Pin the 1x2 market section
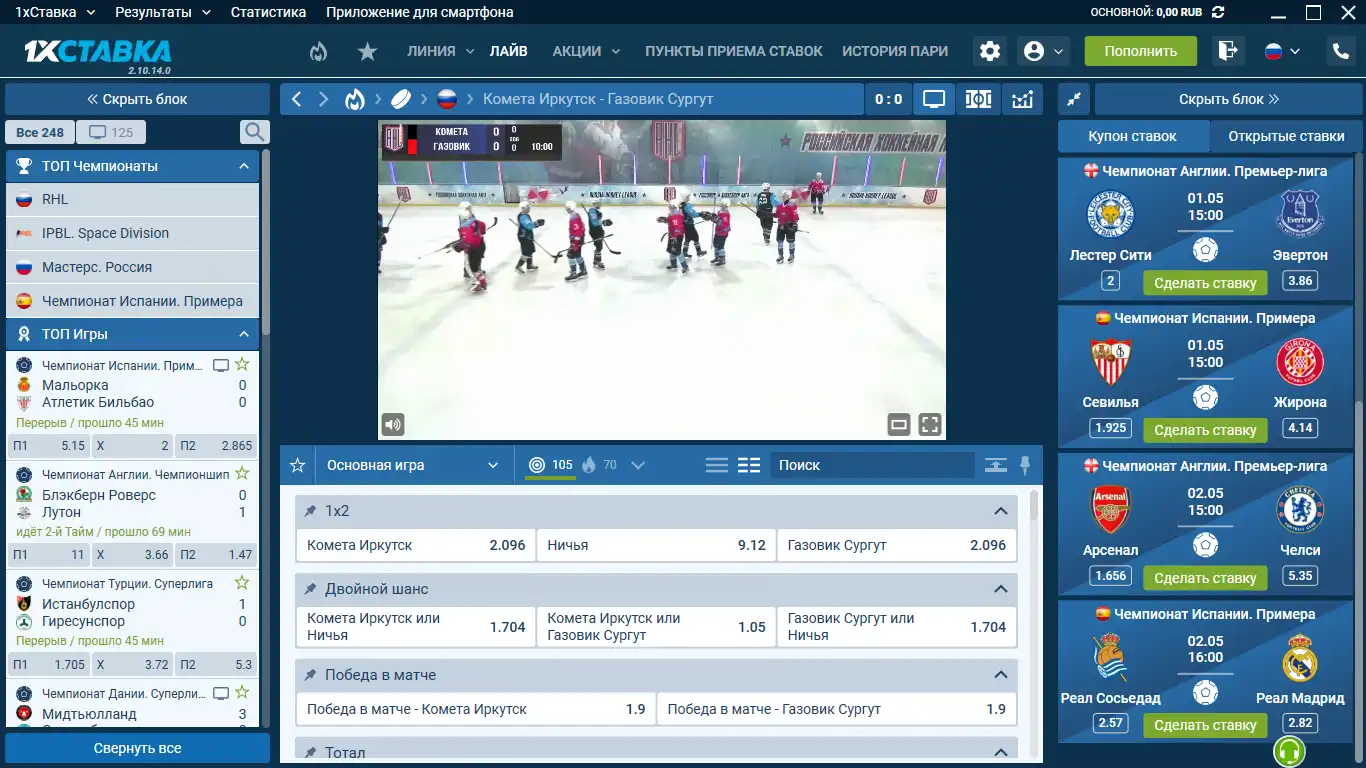This screenshot has width=1366, height=768. tap(310, 511)
